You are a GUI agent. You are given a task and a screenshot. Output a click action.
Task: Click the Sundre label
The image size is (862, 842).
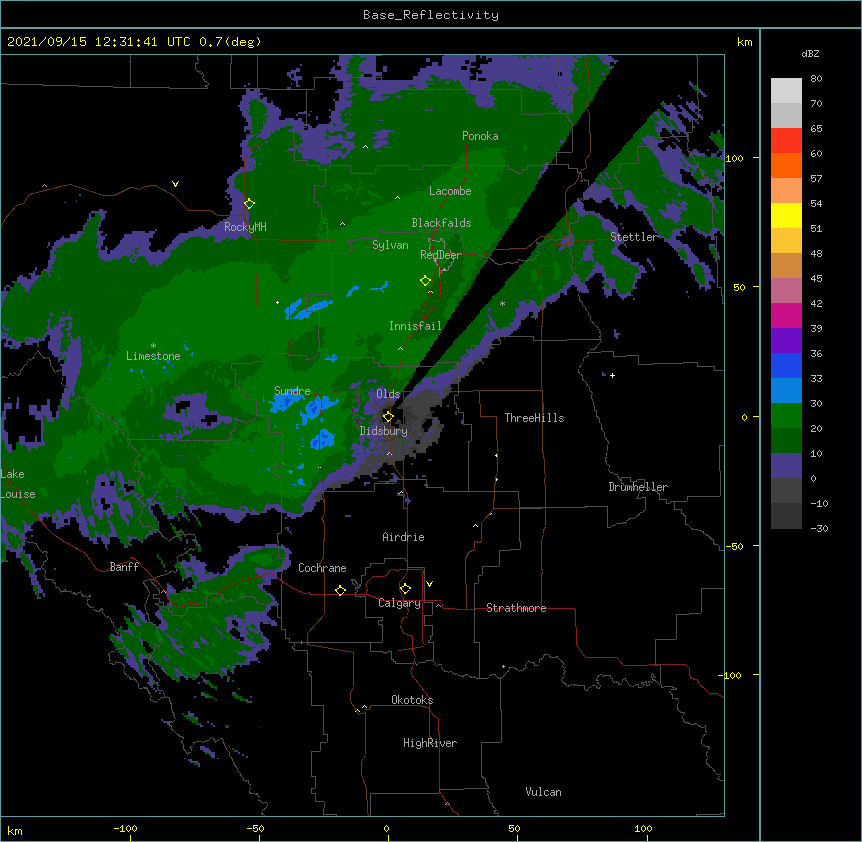pos(292,391)
